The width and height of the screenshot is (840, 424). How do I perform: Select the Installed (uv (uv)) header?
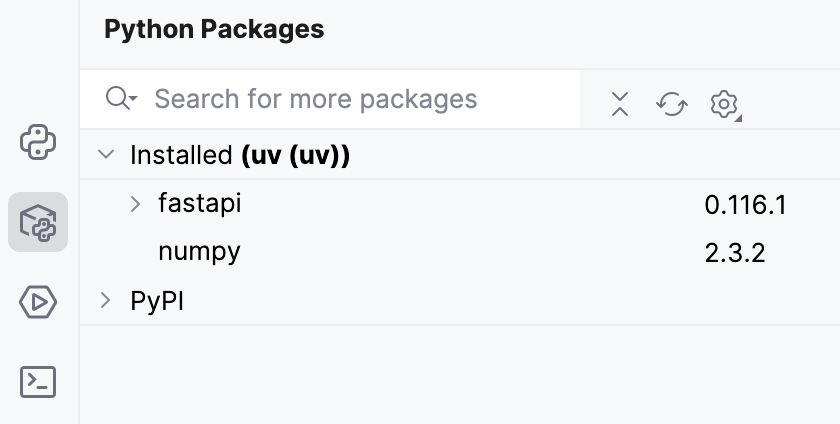tap(240, 155)
